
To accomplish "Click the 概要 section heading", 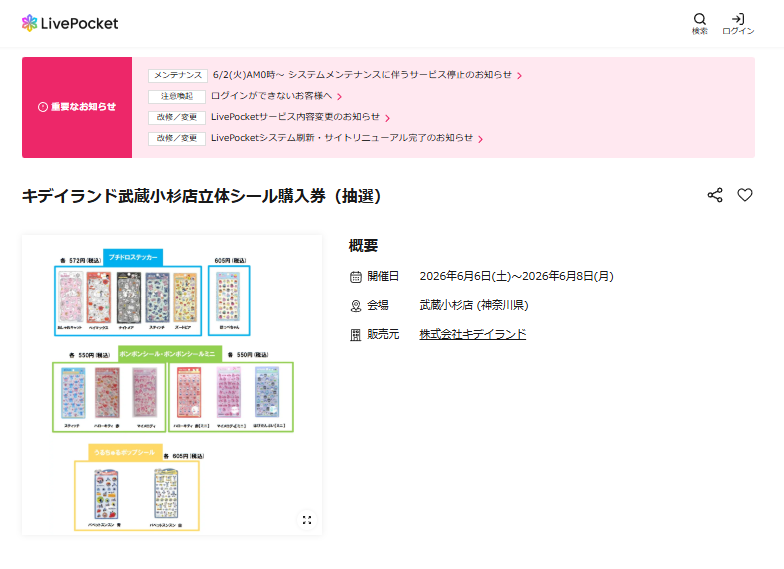I will click(x=364, y=246).
